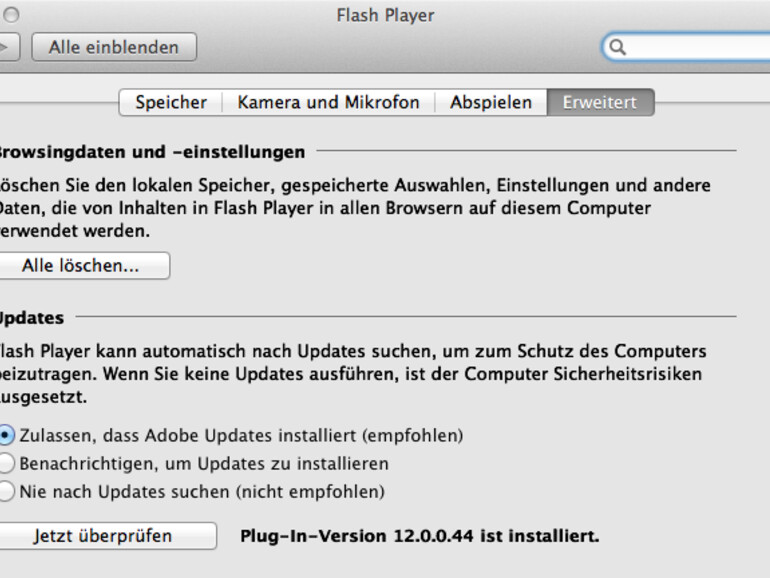Open the Kamera und Mikrofon tab
Image resolution: width=770 pixels, height=578 pixels.
(328, 103)
